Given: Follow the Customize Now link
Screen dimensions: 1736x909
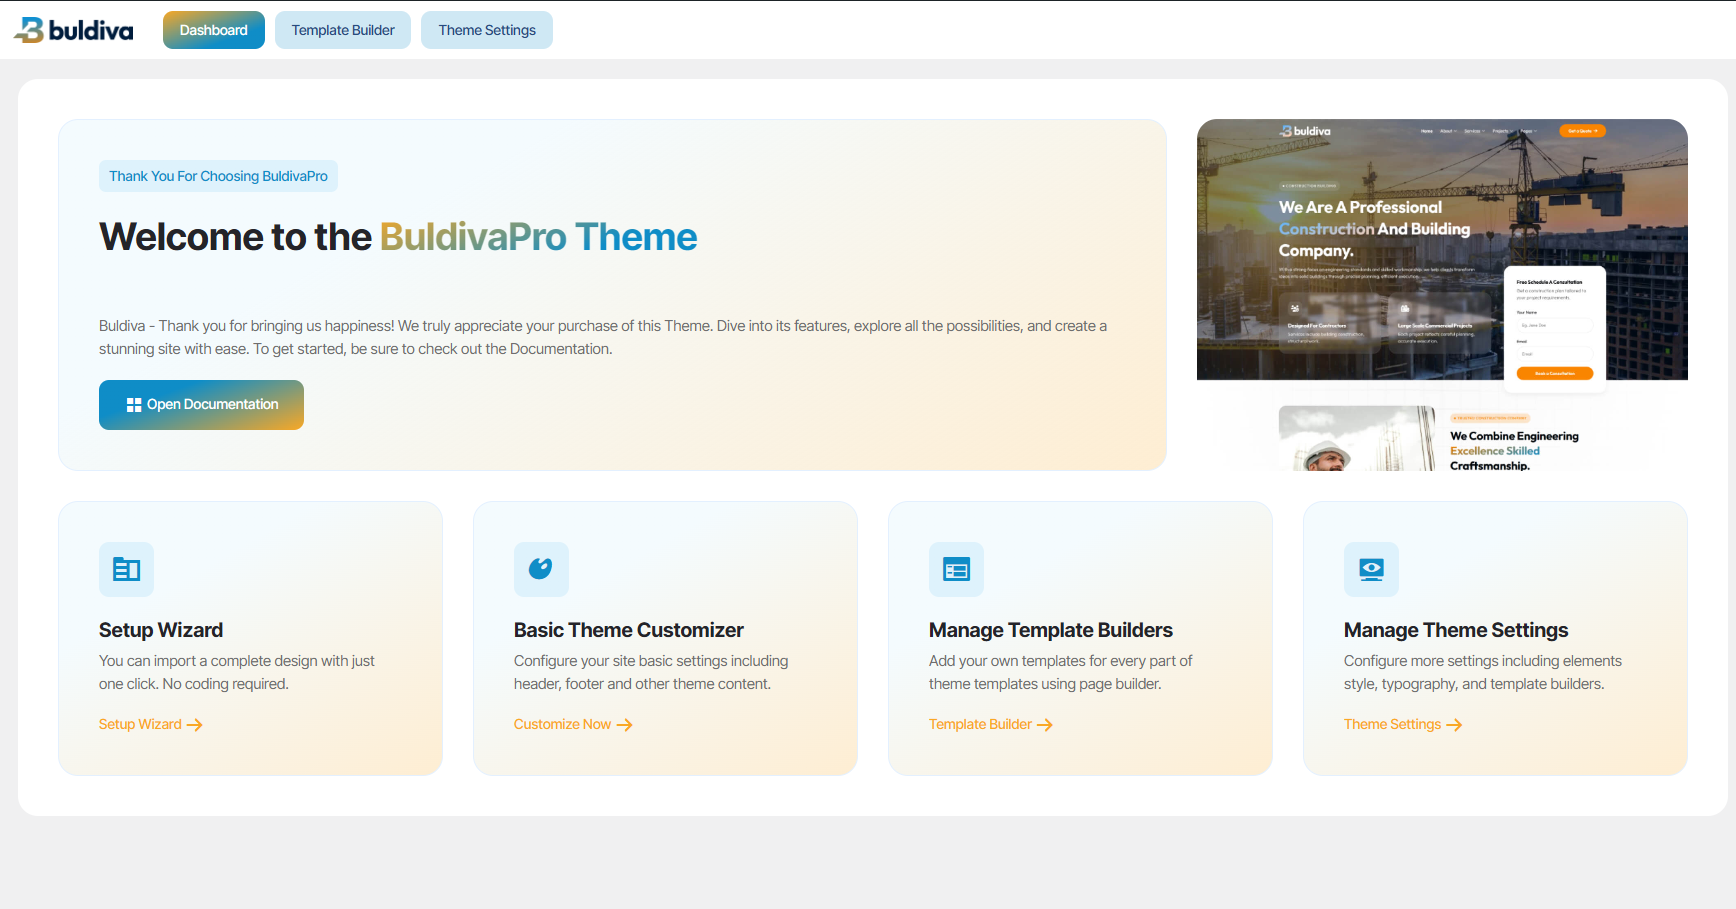Looking at the screenshot, I should tap(562, 724).
